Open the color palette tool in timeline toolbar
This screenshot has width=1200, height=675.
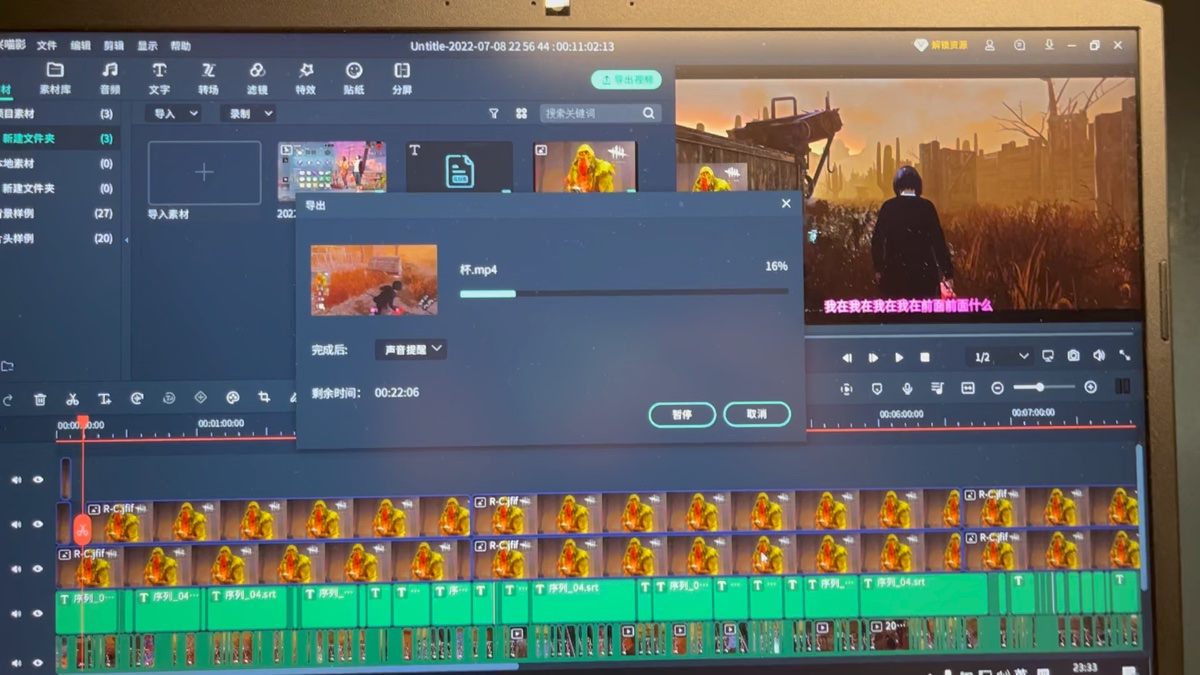[x=233, y=398]
